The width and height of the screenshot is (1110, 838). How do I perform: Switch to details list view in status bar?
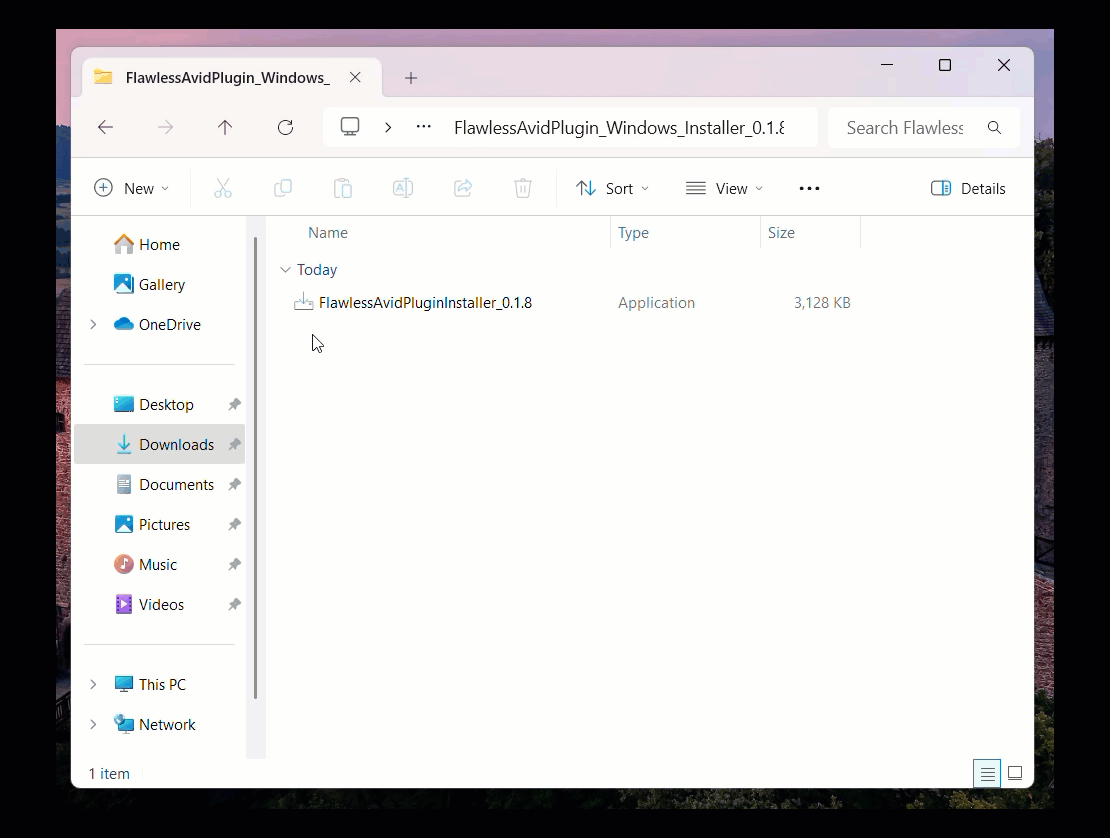click(x=987, y=773)
